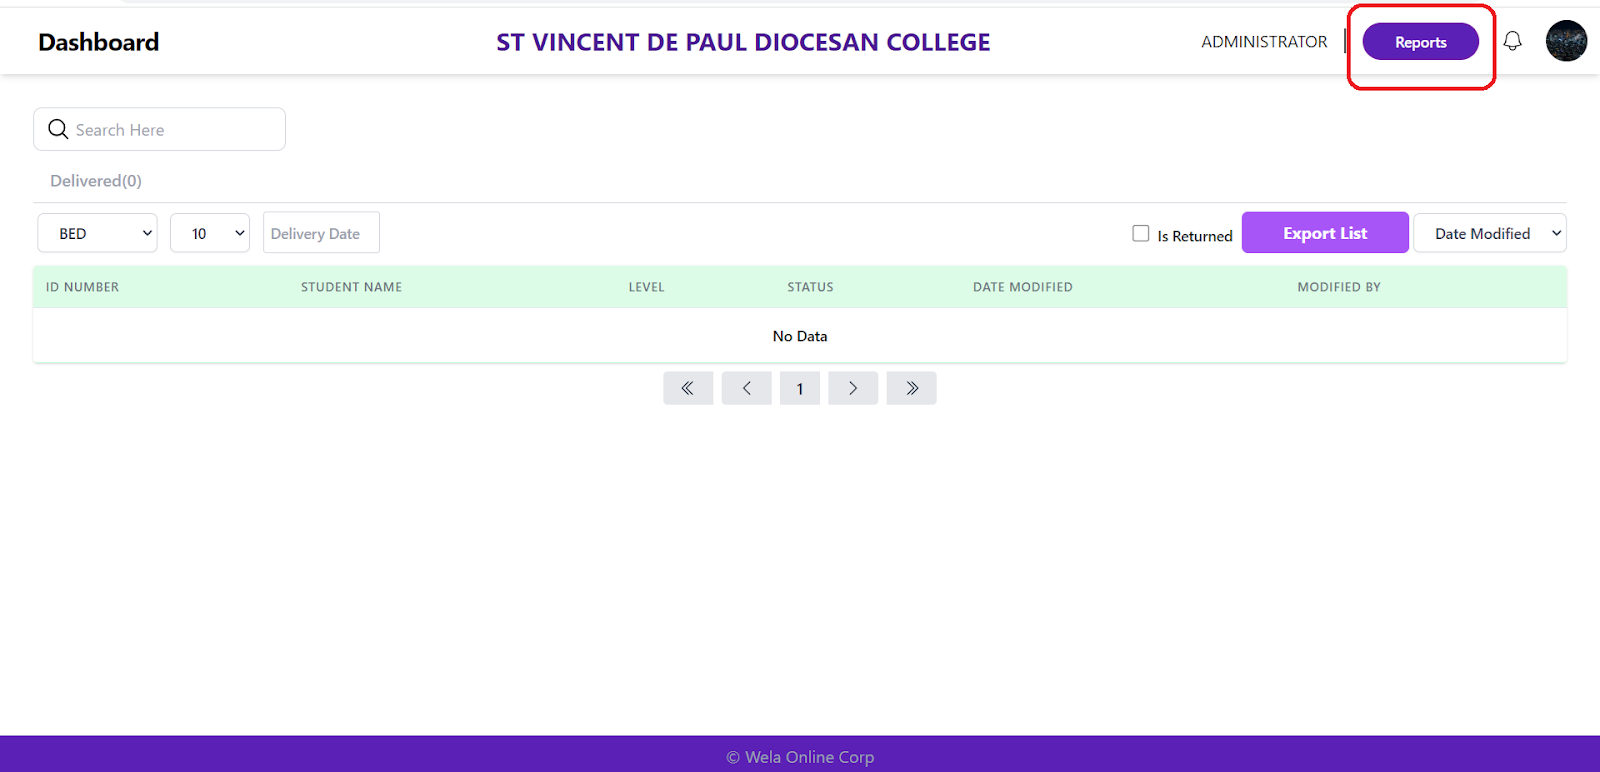Screen dimensions: 1600x772
Task: Click into the Search Here field
Action: pos(159,129)
